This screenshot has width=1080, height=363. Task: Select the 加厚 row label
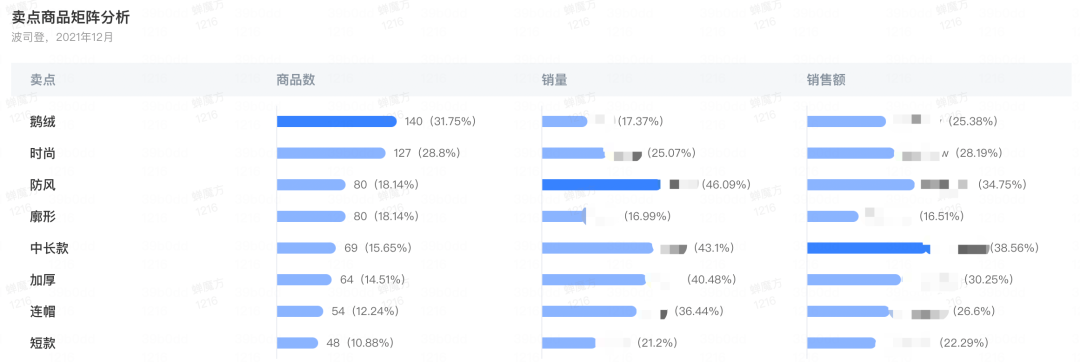[x=43, y=280]
